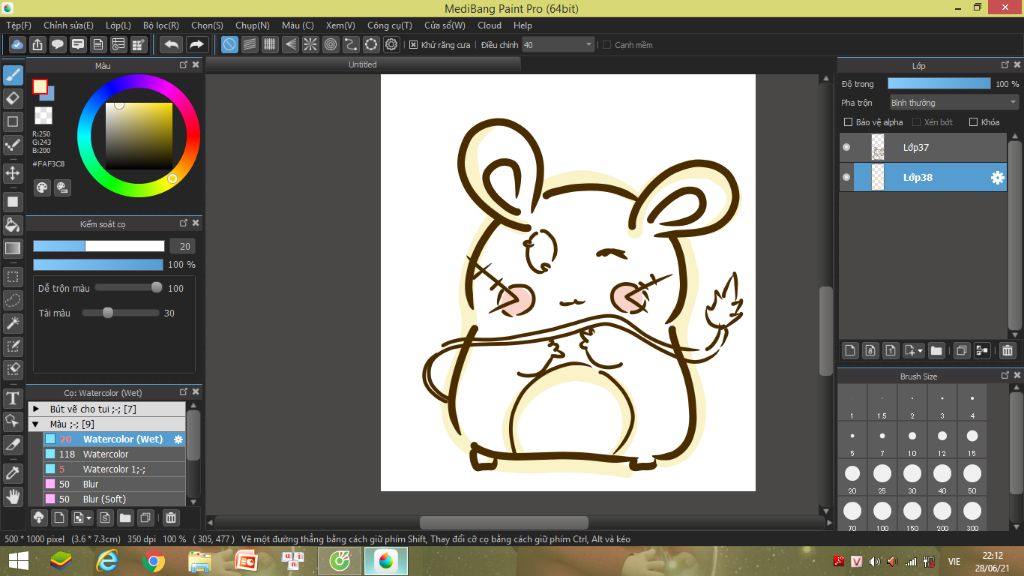This screenshot has height=576, width=1024.
Task: Open the Chỉnh sửa(E) menu
Action: 69,25
